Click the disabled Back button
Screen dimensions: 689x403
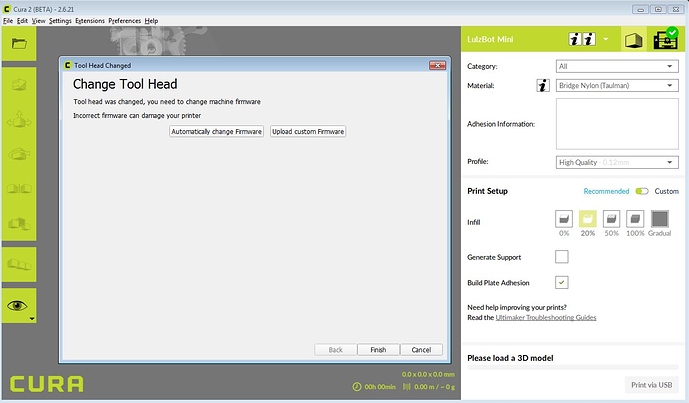335,350
